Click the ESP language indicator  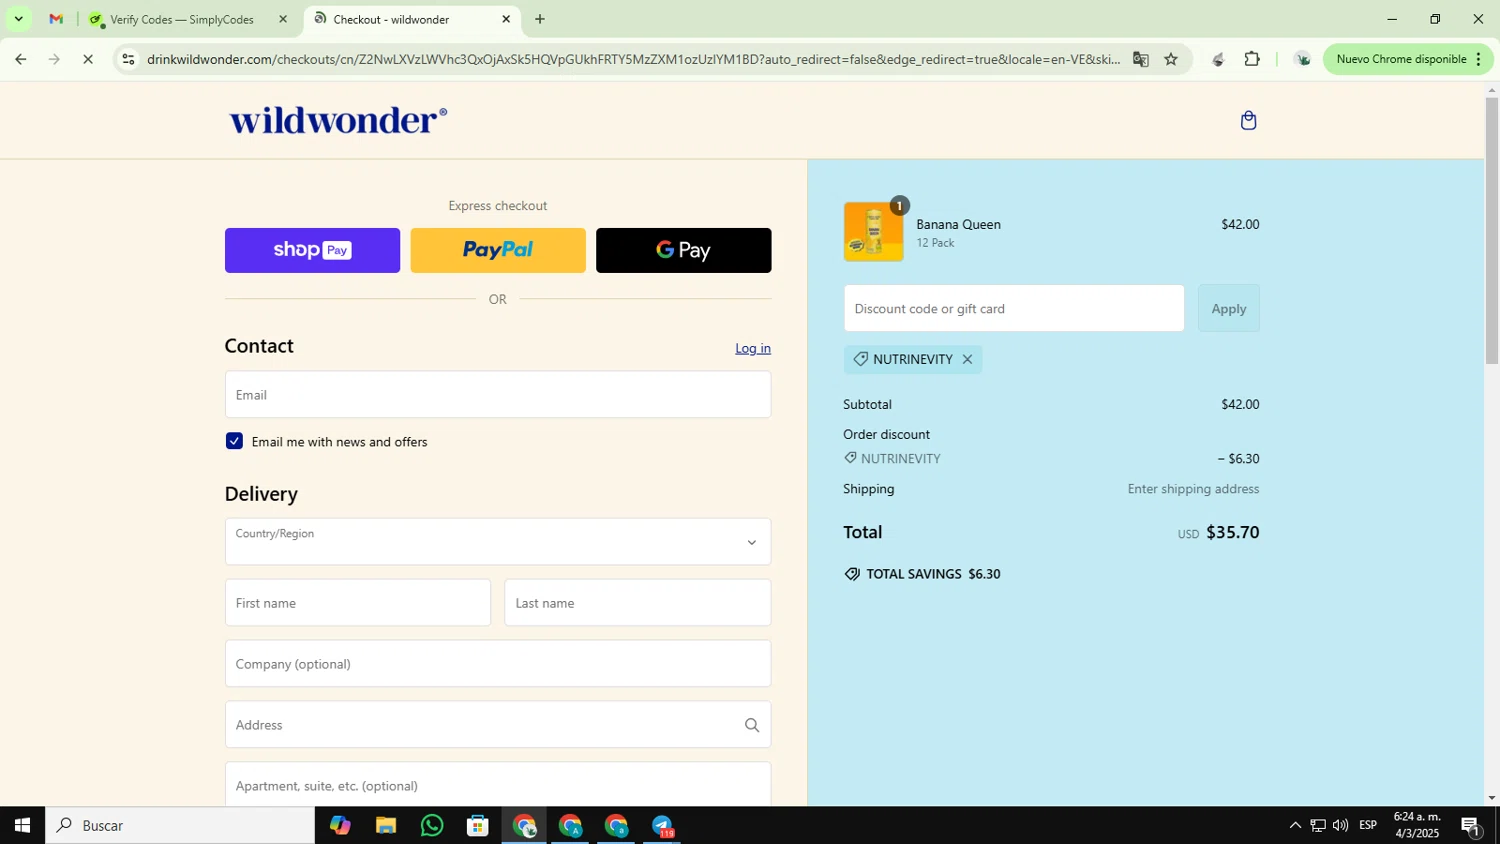click(x=1368, y=825)
